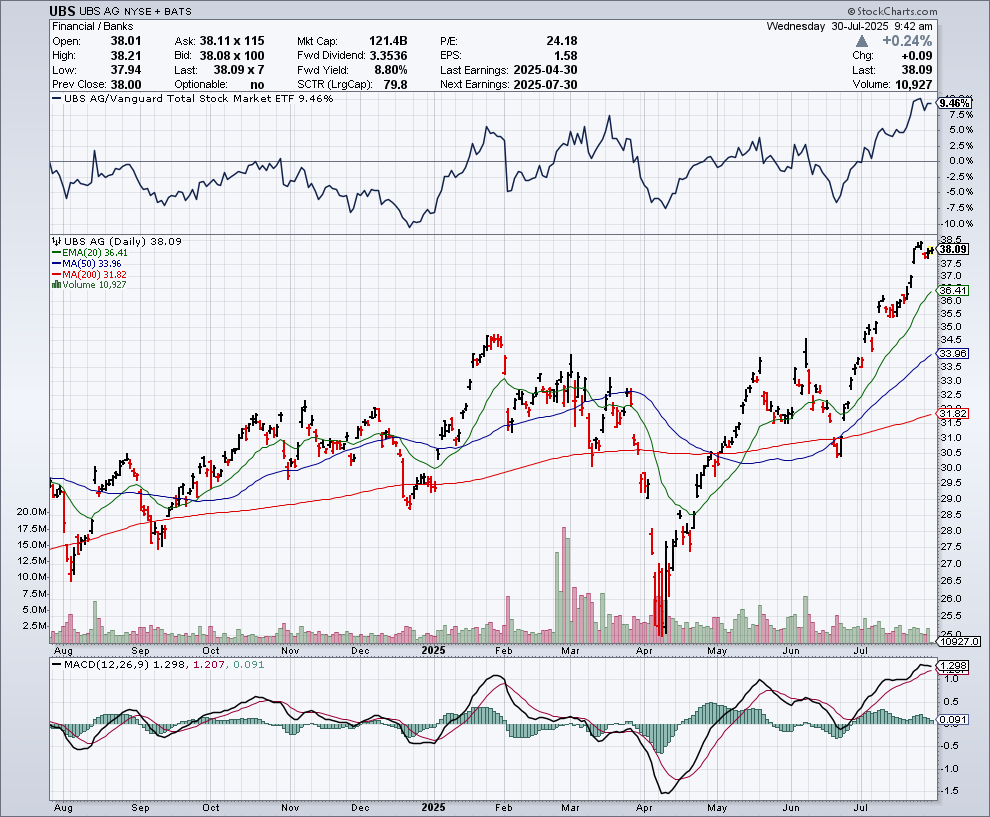The image size is (990, 817).
Task: Click the MA(50) 33.96 blue legend
Action: pos(87,263)
